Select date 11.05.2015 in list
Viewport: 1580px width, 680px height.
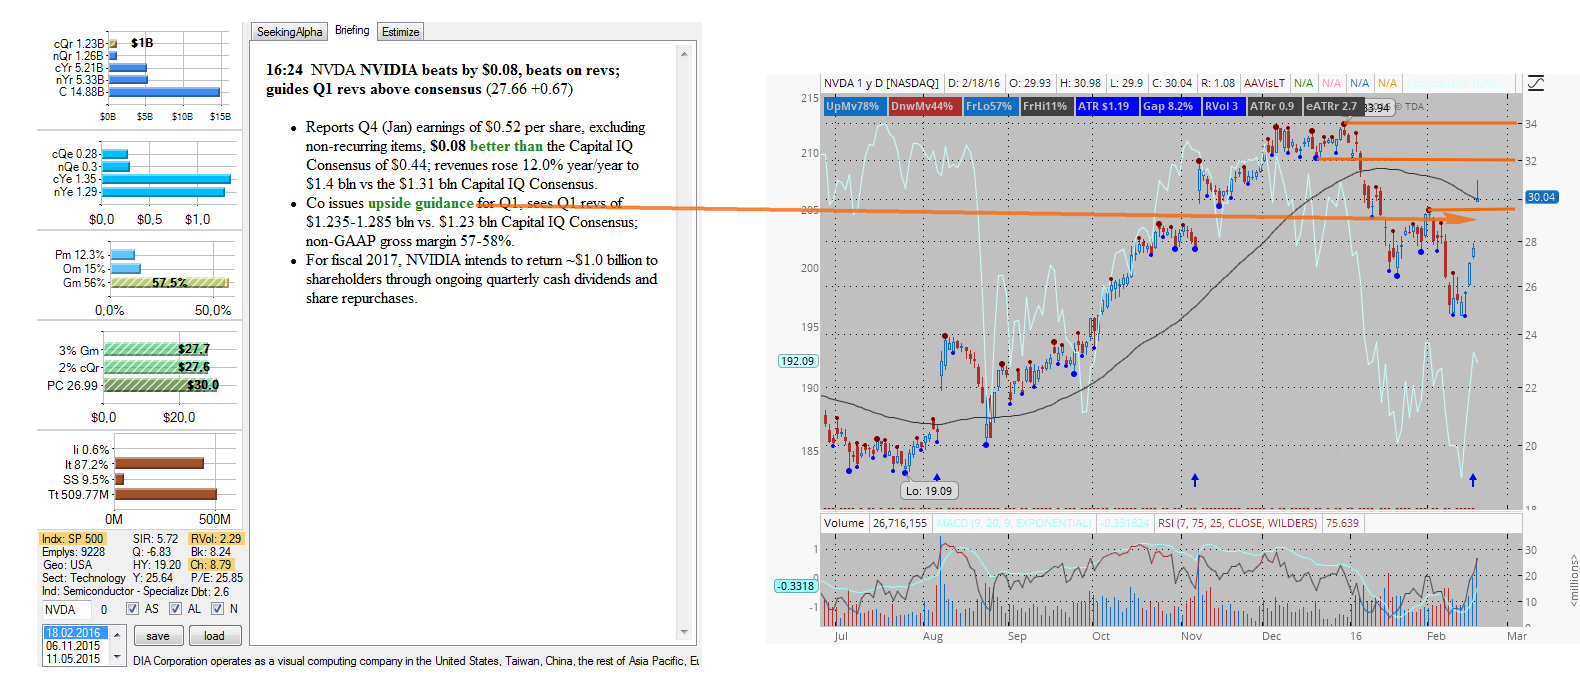coord(74,658)
